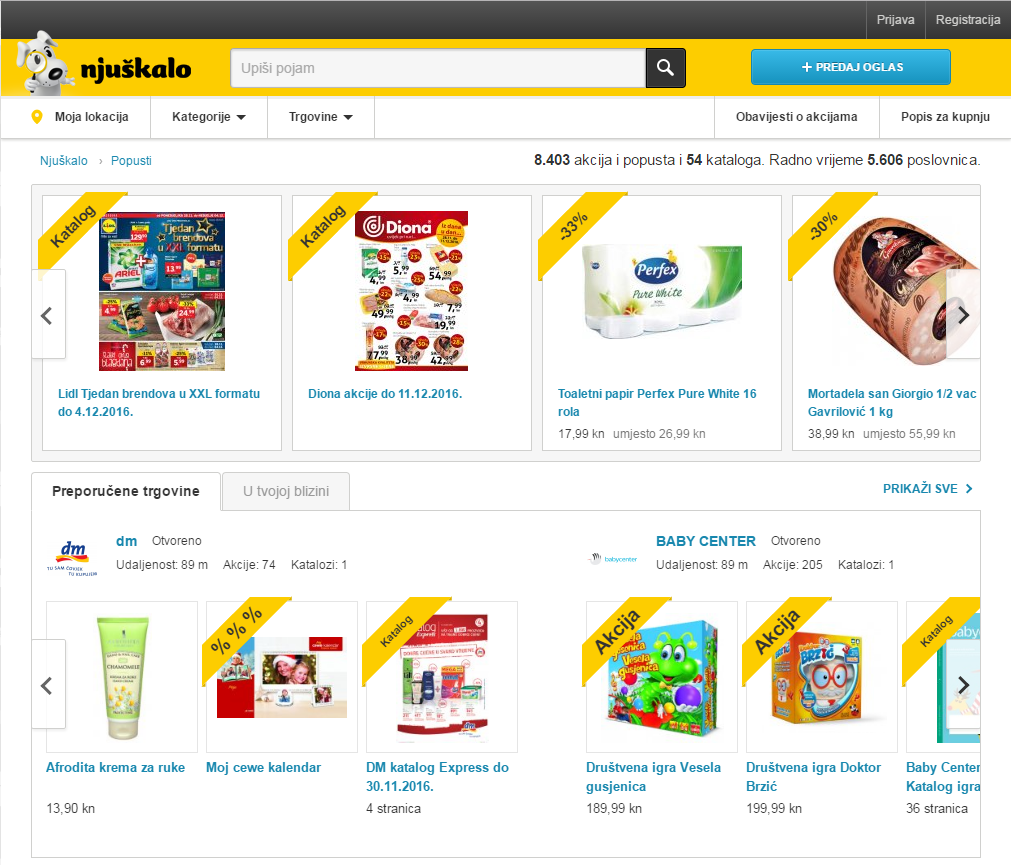The height and width of the screenshot is (865, 1011).
Task: Open the Prijava login link
Action: click(x=895, y=20)
